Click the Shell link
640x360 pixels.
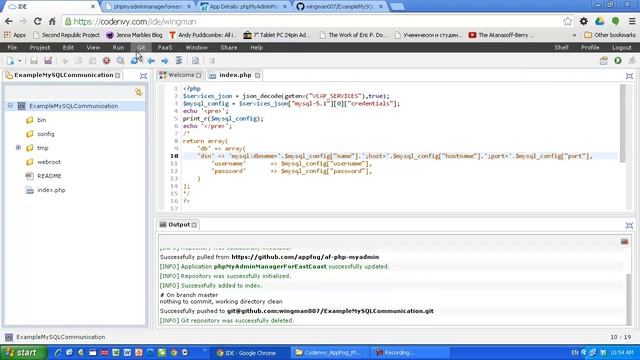(561, 47)
